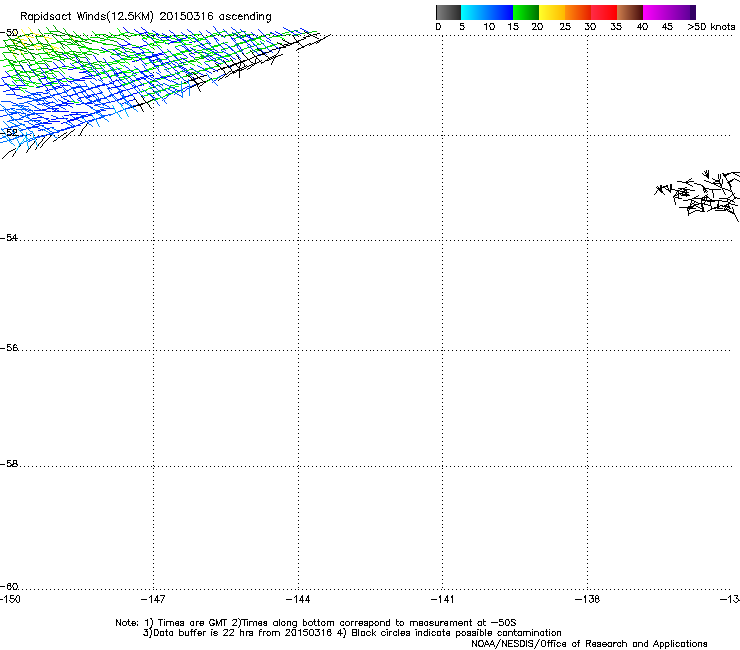Click the '>50 knots' legend label
Image resolution: width=740 pixels, height=650 pixels.
(x=711, y=27)
